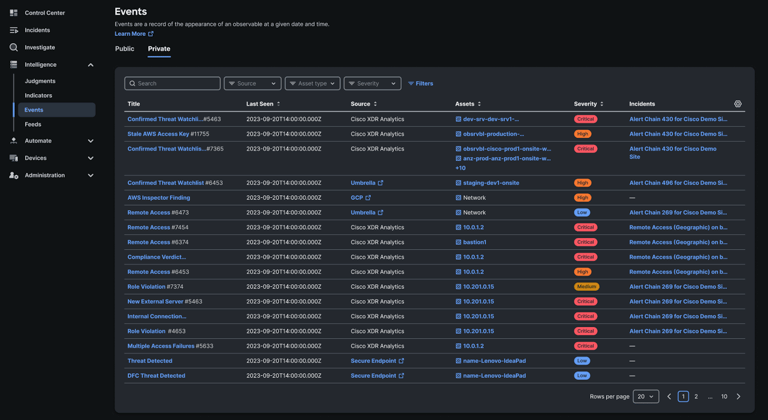768x420 pixels.
Task: Open the Asset type filter dropdown
Action: point(312,83)
